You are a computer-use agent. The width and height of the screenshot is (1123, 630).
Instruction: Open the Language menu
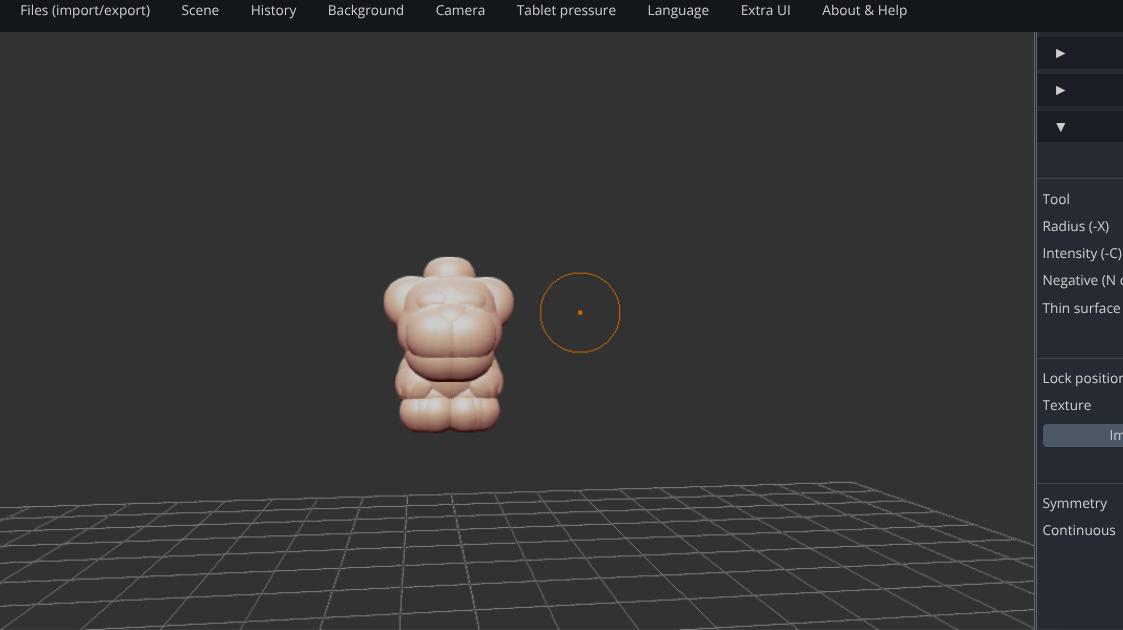pos(678,11)
